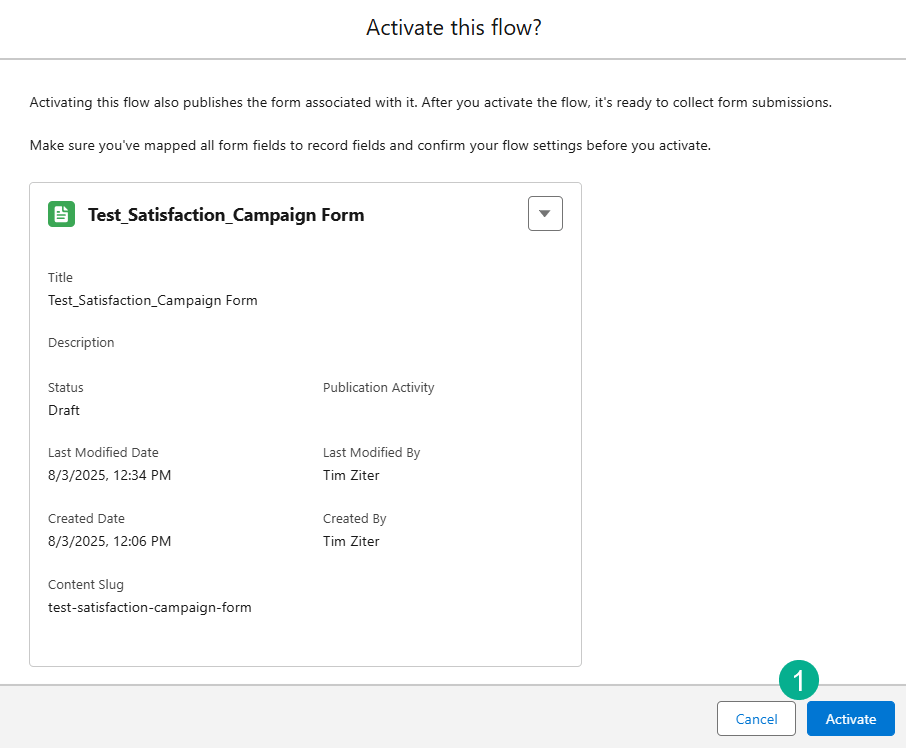Viewport: 906px width, 748px height.
Task: Click the Created Date value 12:06 PM
Action: pyautogui.click(x=109, y=541)
